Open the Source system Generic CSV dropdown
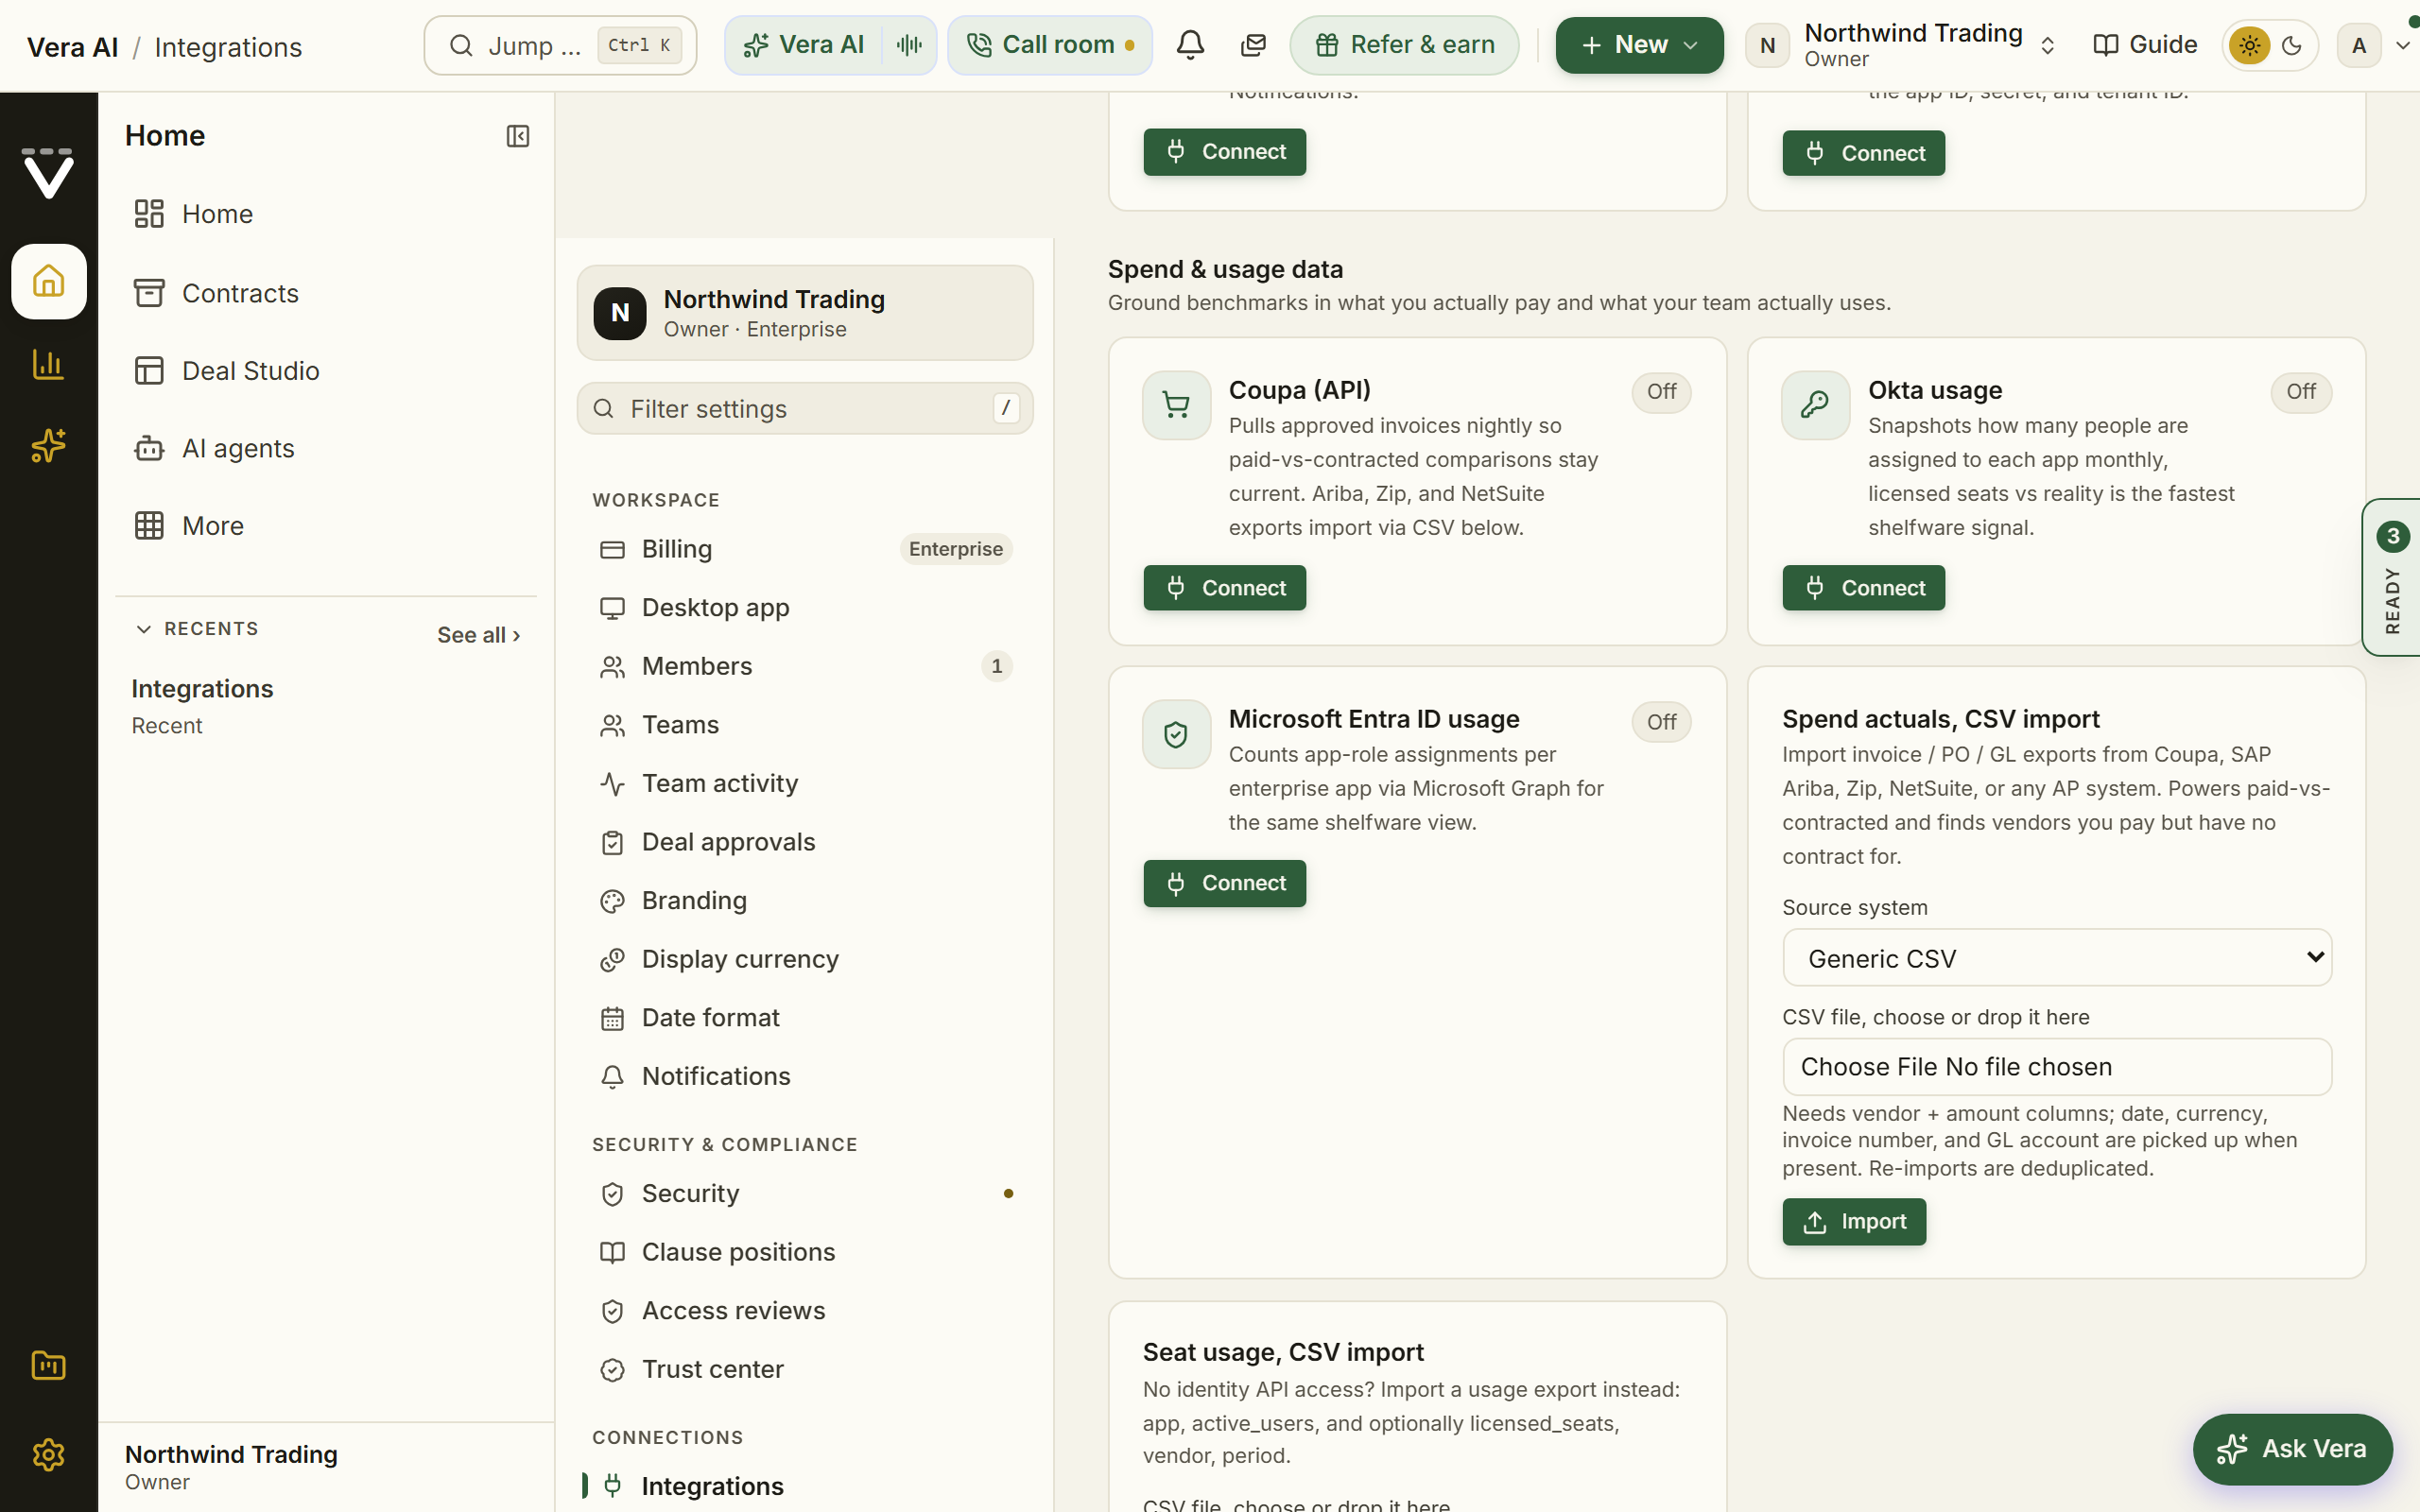 2057,958
